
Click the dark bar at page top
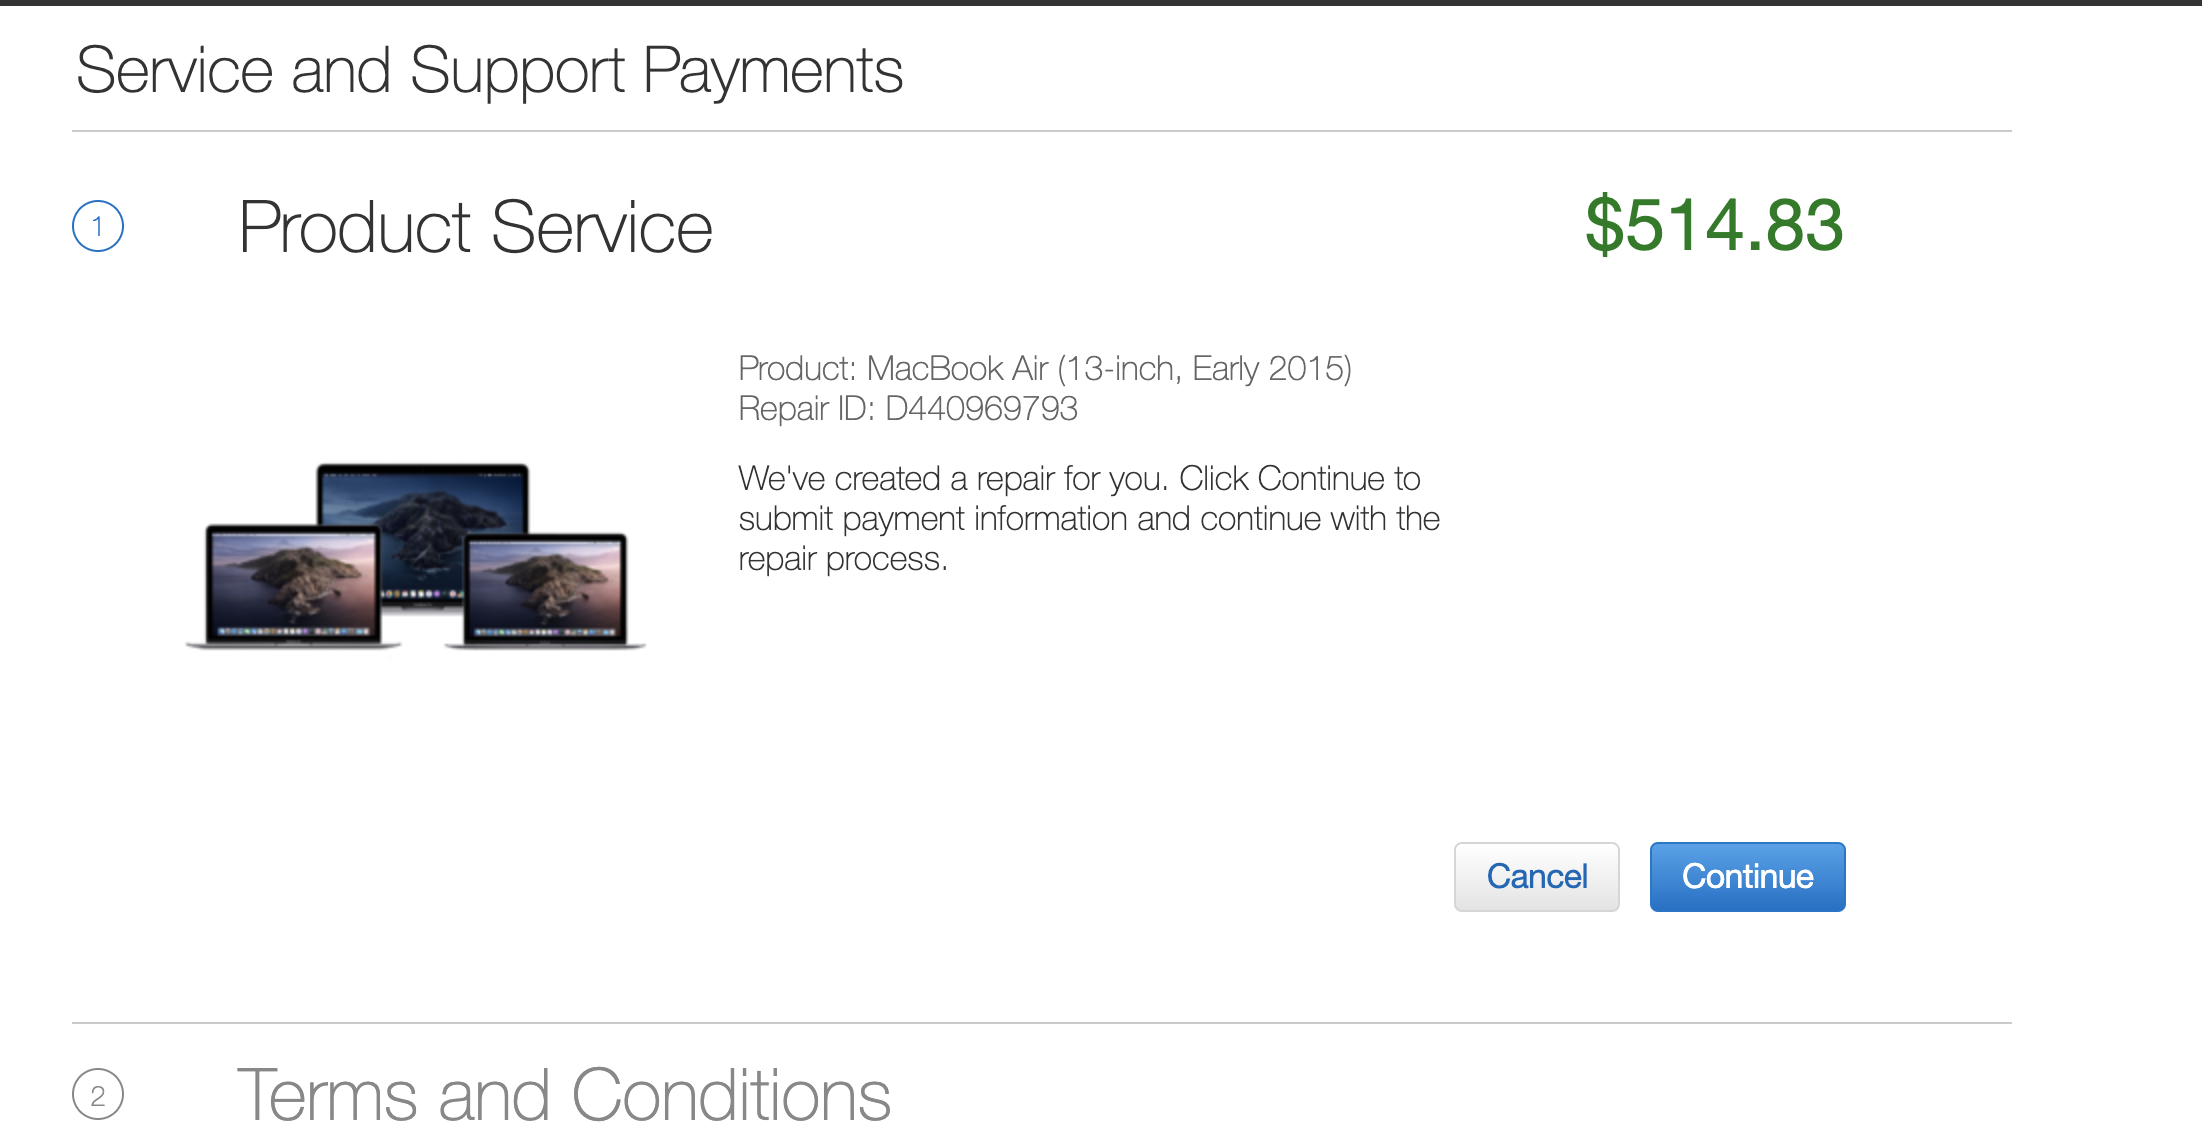coord(1100,3)
